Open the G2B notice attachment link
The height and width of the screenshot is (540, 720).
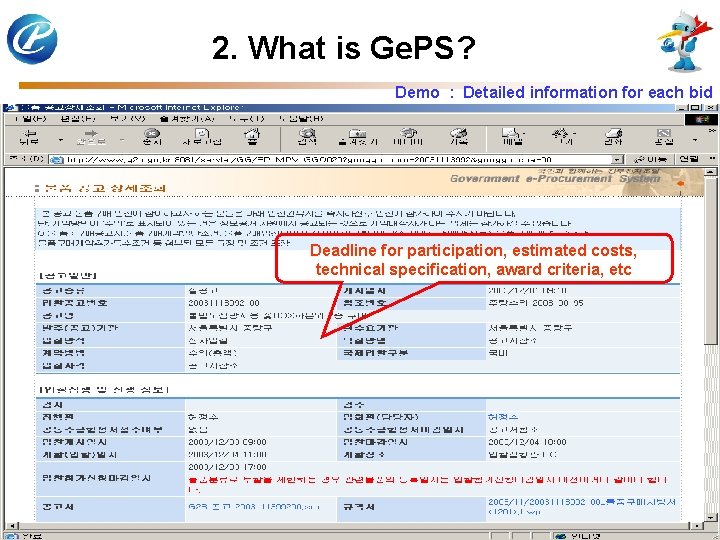254,507
